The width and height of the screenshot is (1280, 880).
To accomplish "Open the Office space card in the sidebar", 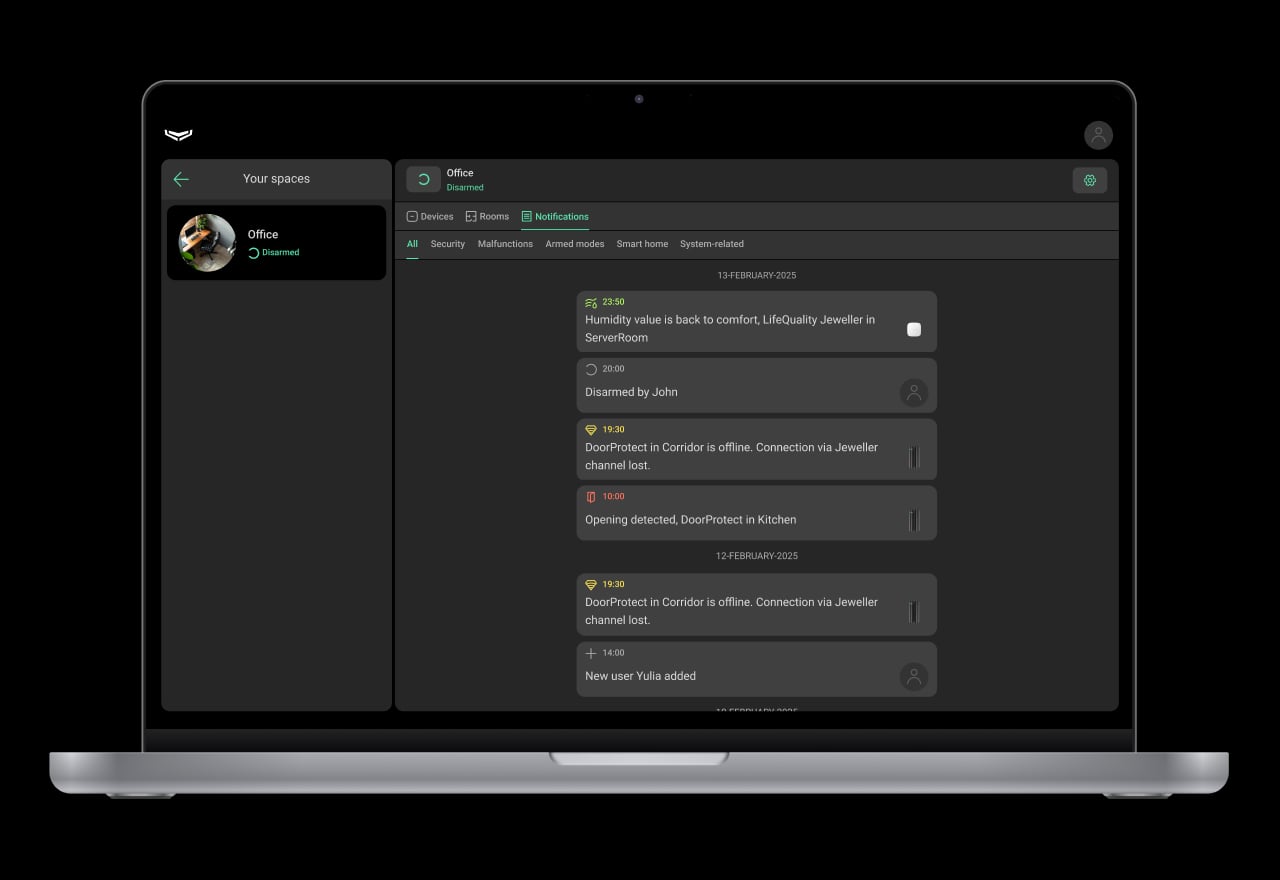I will click(x=276, y=242).
